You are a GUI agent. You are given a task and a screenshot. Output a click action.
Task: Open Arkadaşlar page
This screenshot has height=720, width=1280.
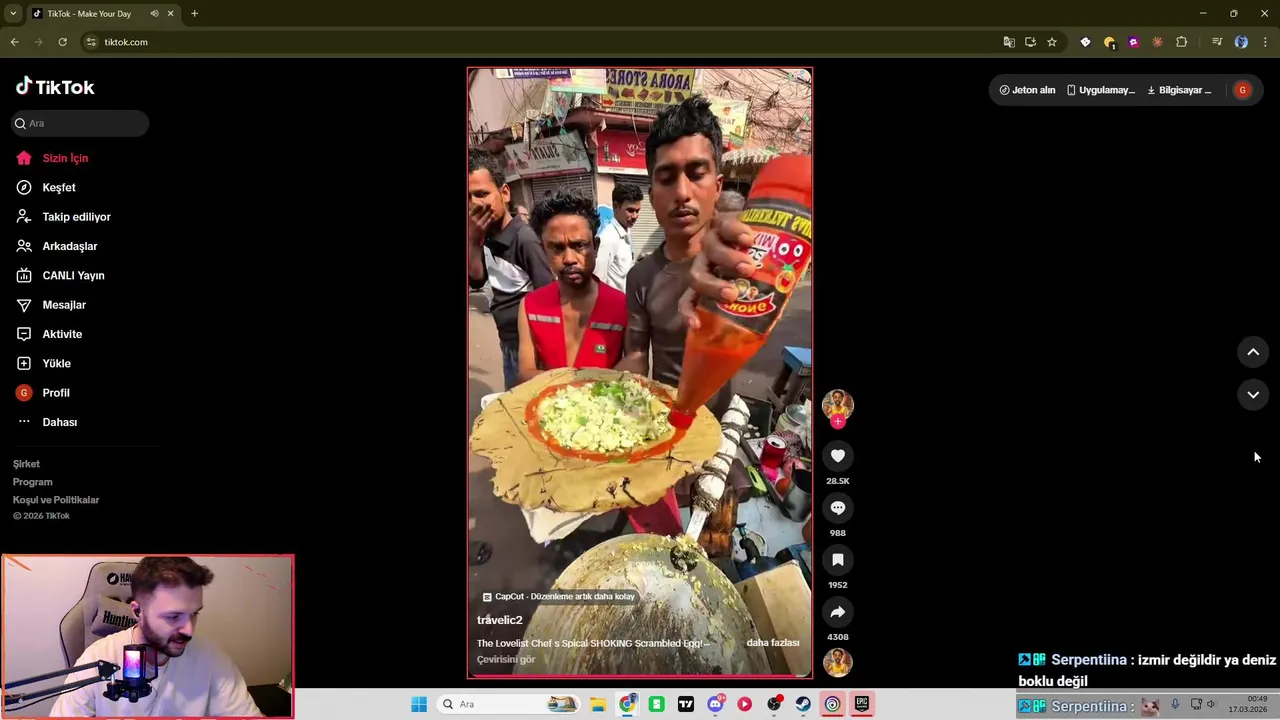click(57, 246)
